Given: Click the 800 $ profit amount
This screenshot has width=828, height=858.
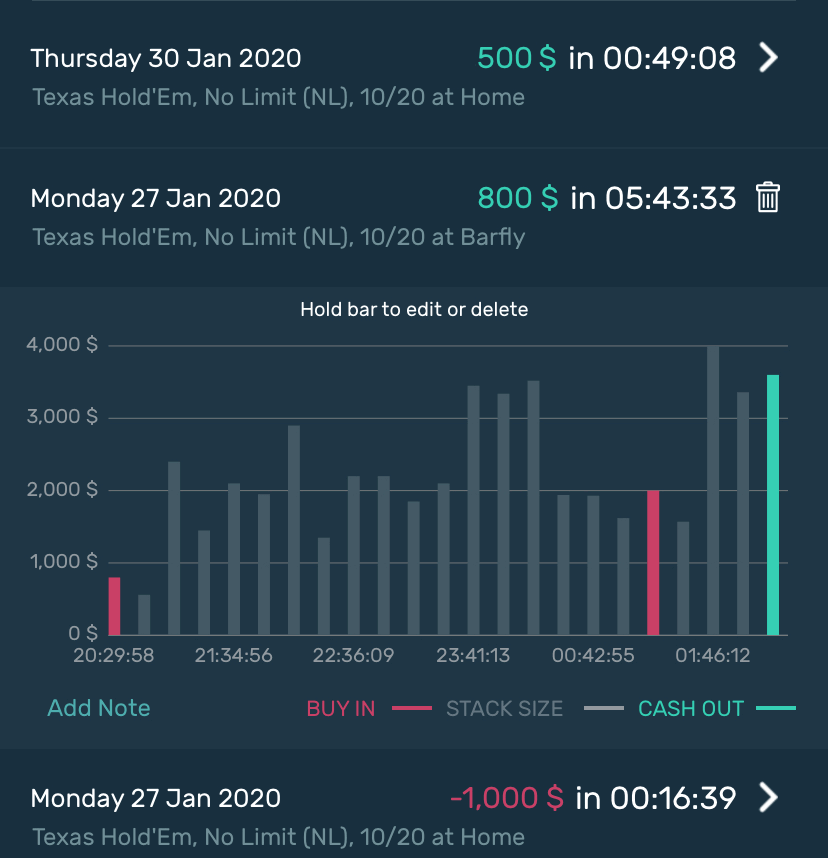Looking at the screenshot, I should tap(518, 198).
